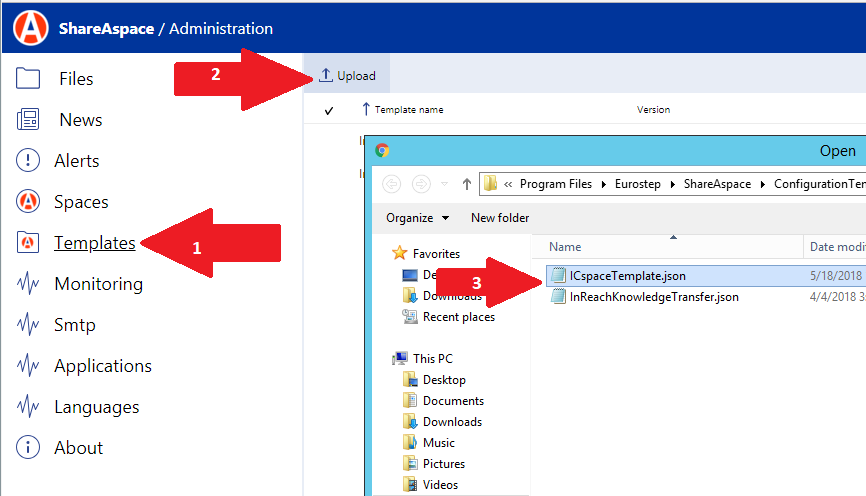
Task: Click the Monitoring pulse icon
Action: [28, 283]
